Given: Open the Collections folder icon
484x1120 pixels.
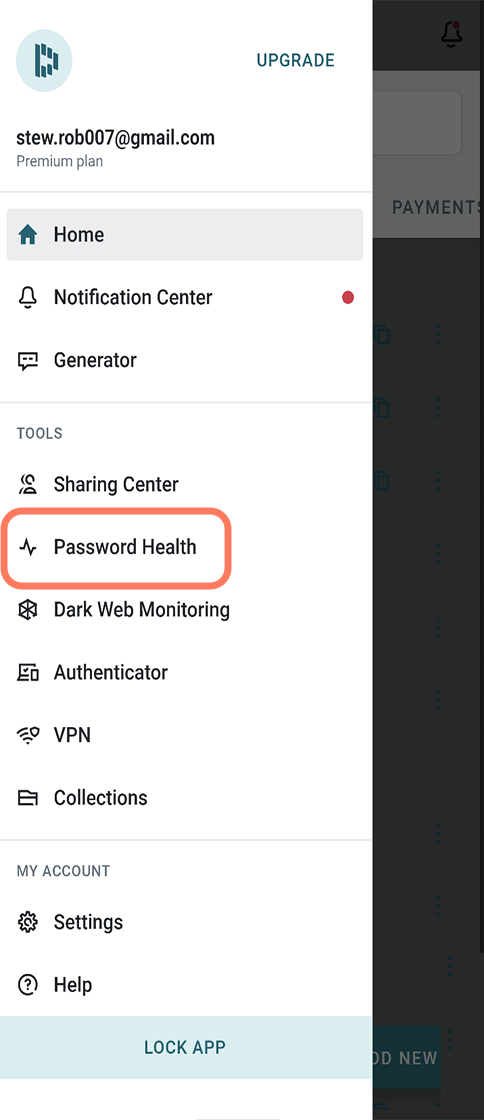Looking at the screenshot, I should click(x=28, y=798).
